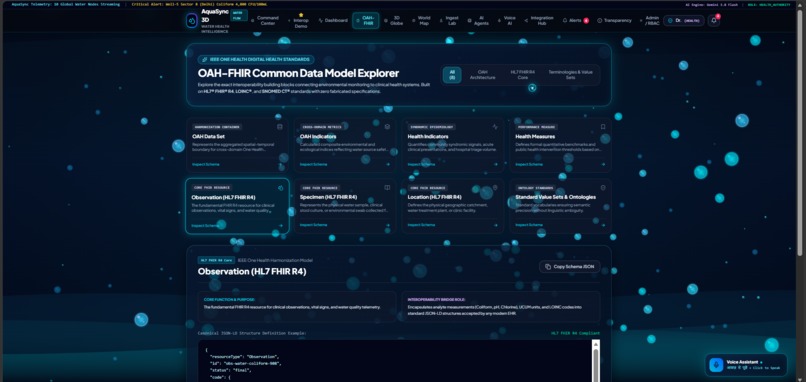Click the arrow on Standard Value Sets card
This screenshot has height=382, width=806.
603,225
